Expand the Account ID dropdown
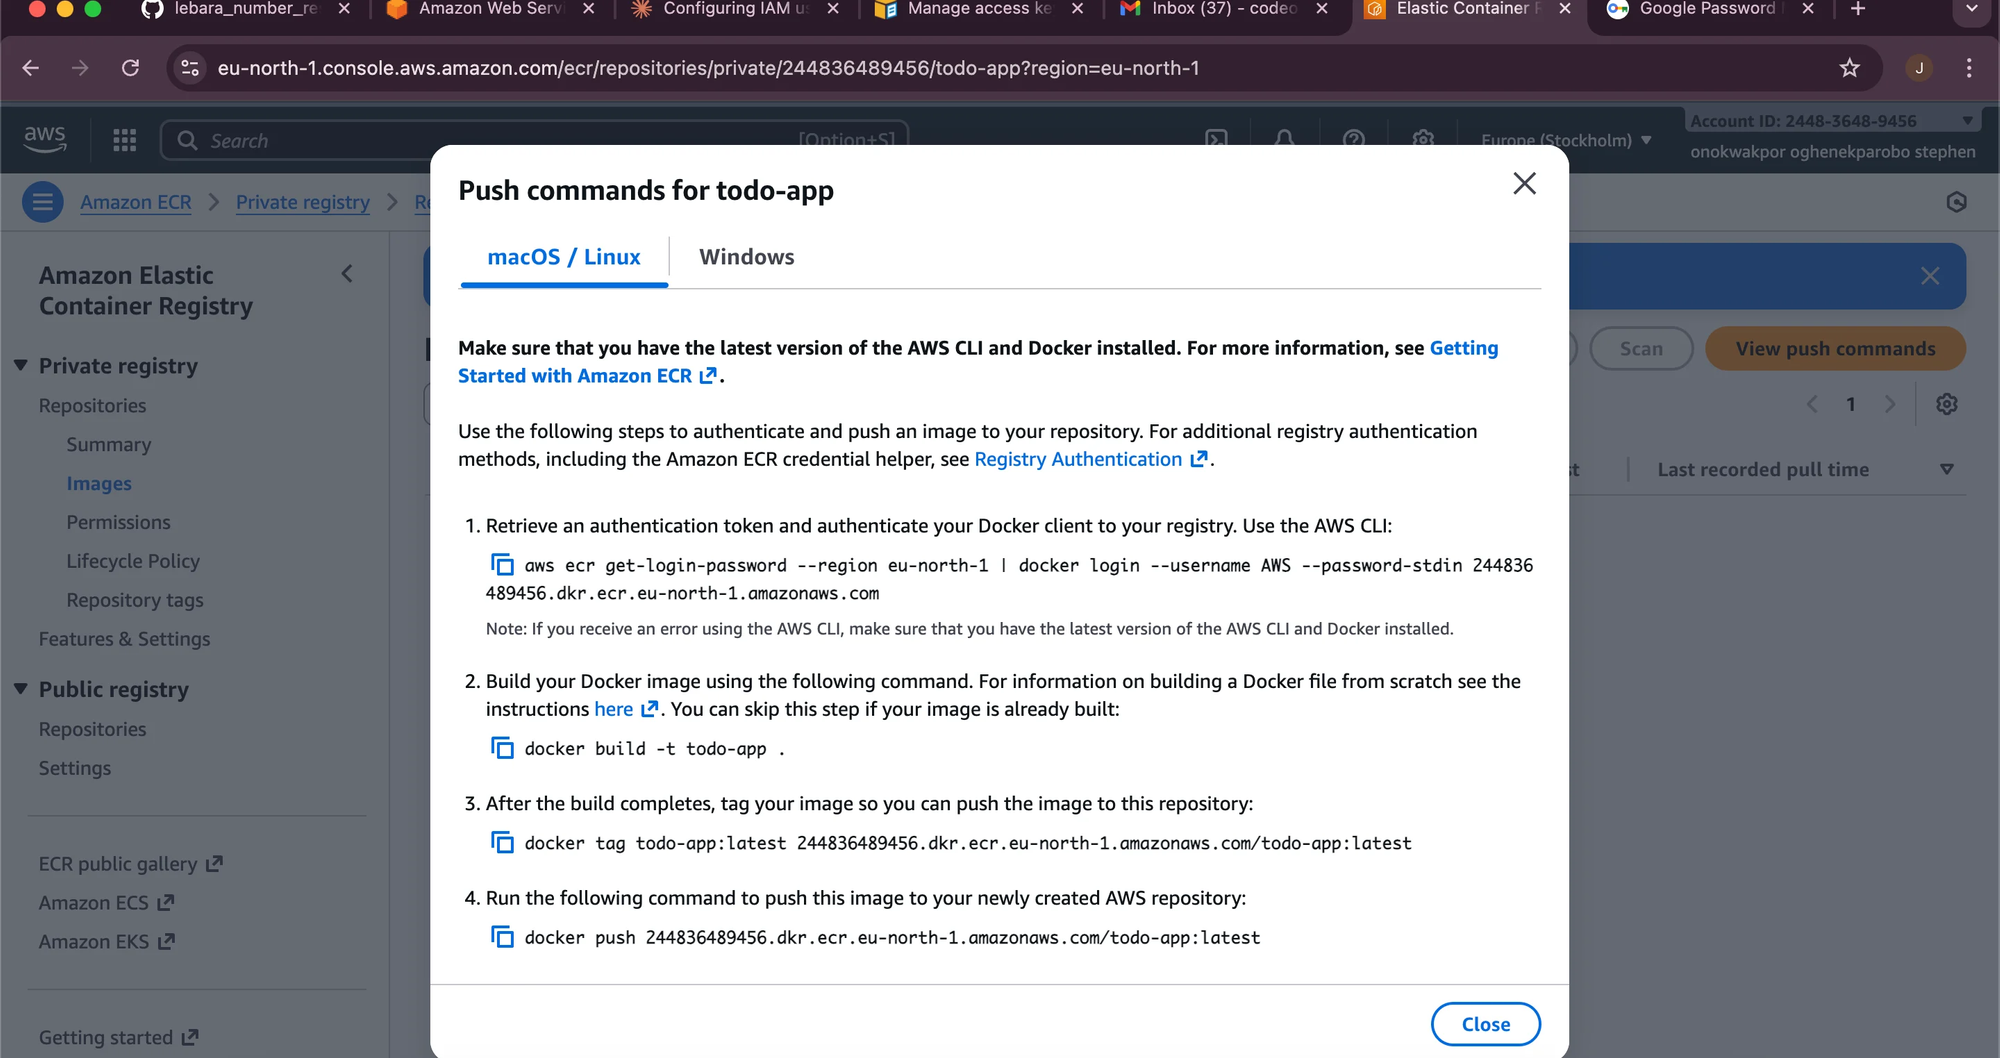Viewport: 2000px width, 1058px height. (x=1966, y=121)
